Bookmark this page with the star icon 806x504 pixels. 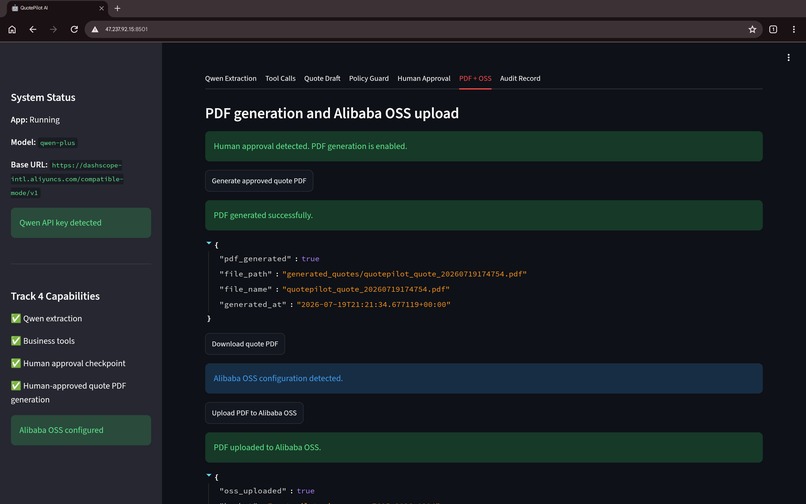point(752,29)
